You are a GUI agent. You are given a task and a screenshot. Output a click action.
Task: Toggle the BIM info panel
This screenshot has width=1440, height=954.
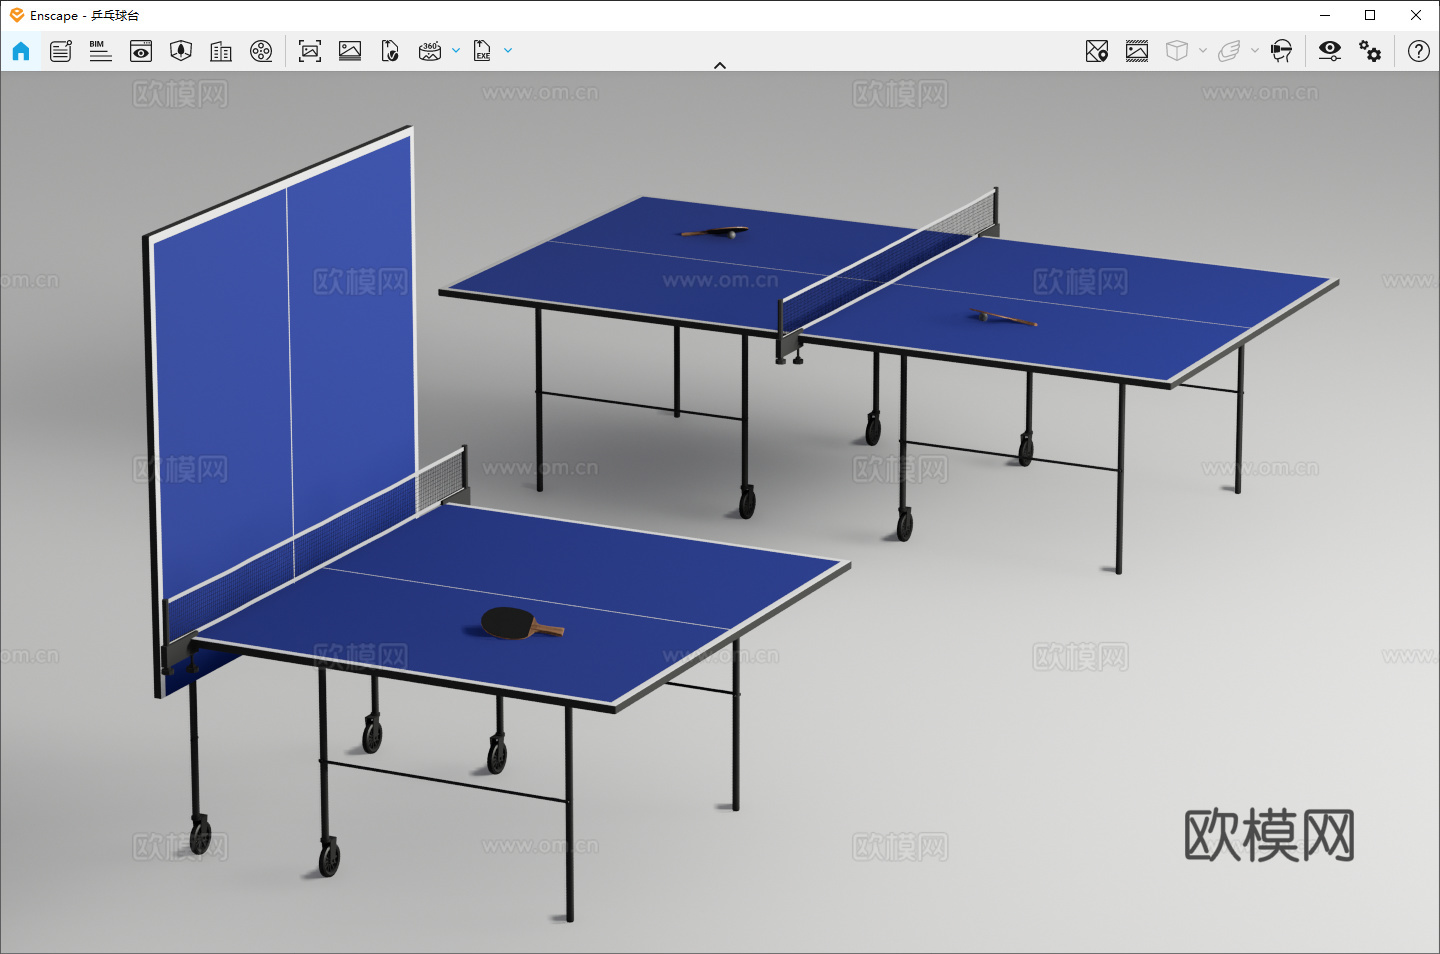pos(100,51)
